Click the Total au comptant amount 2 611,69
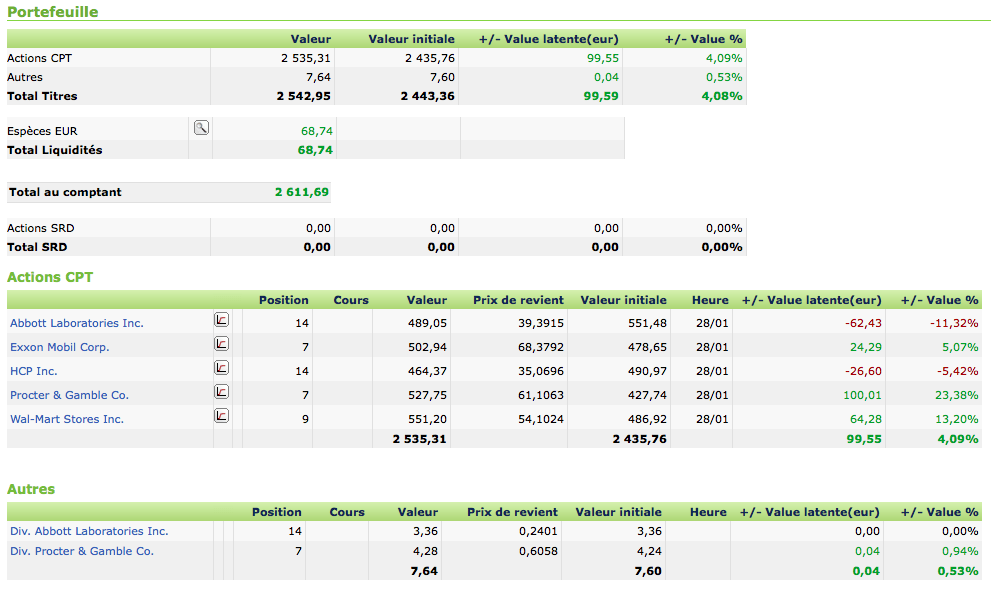 302,192
